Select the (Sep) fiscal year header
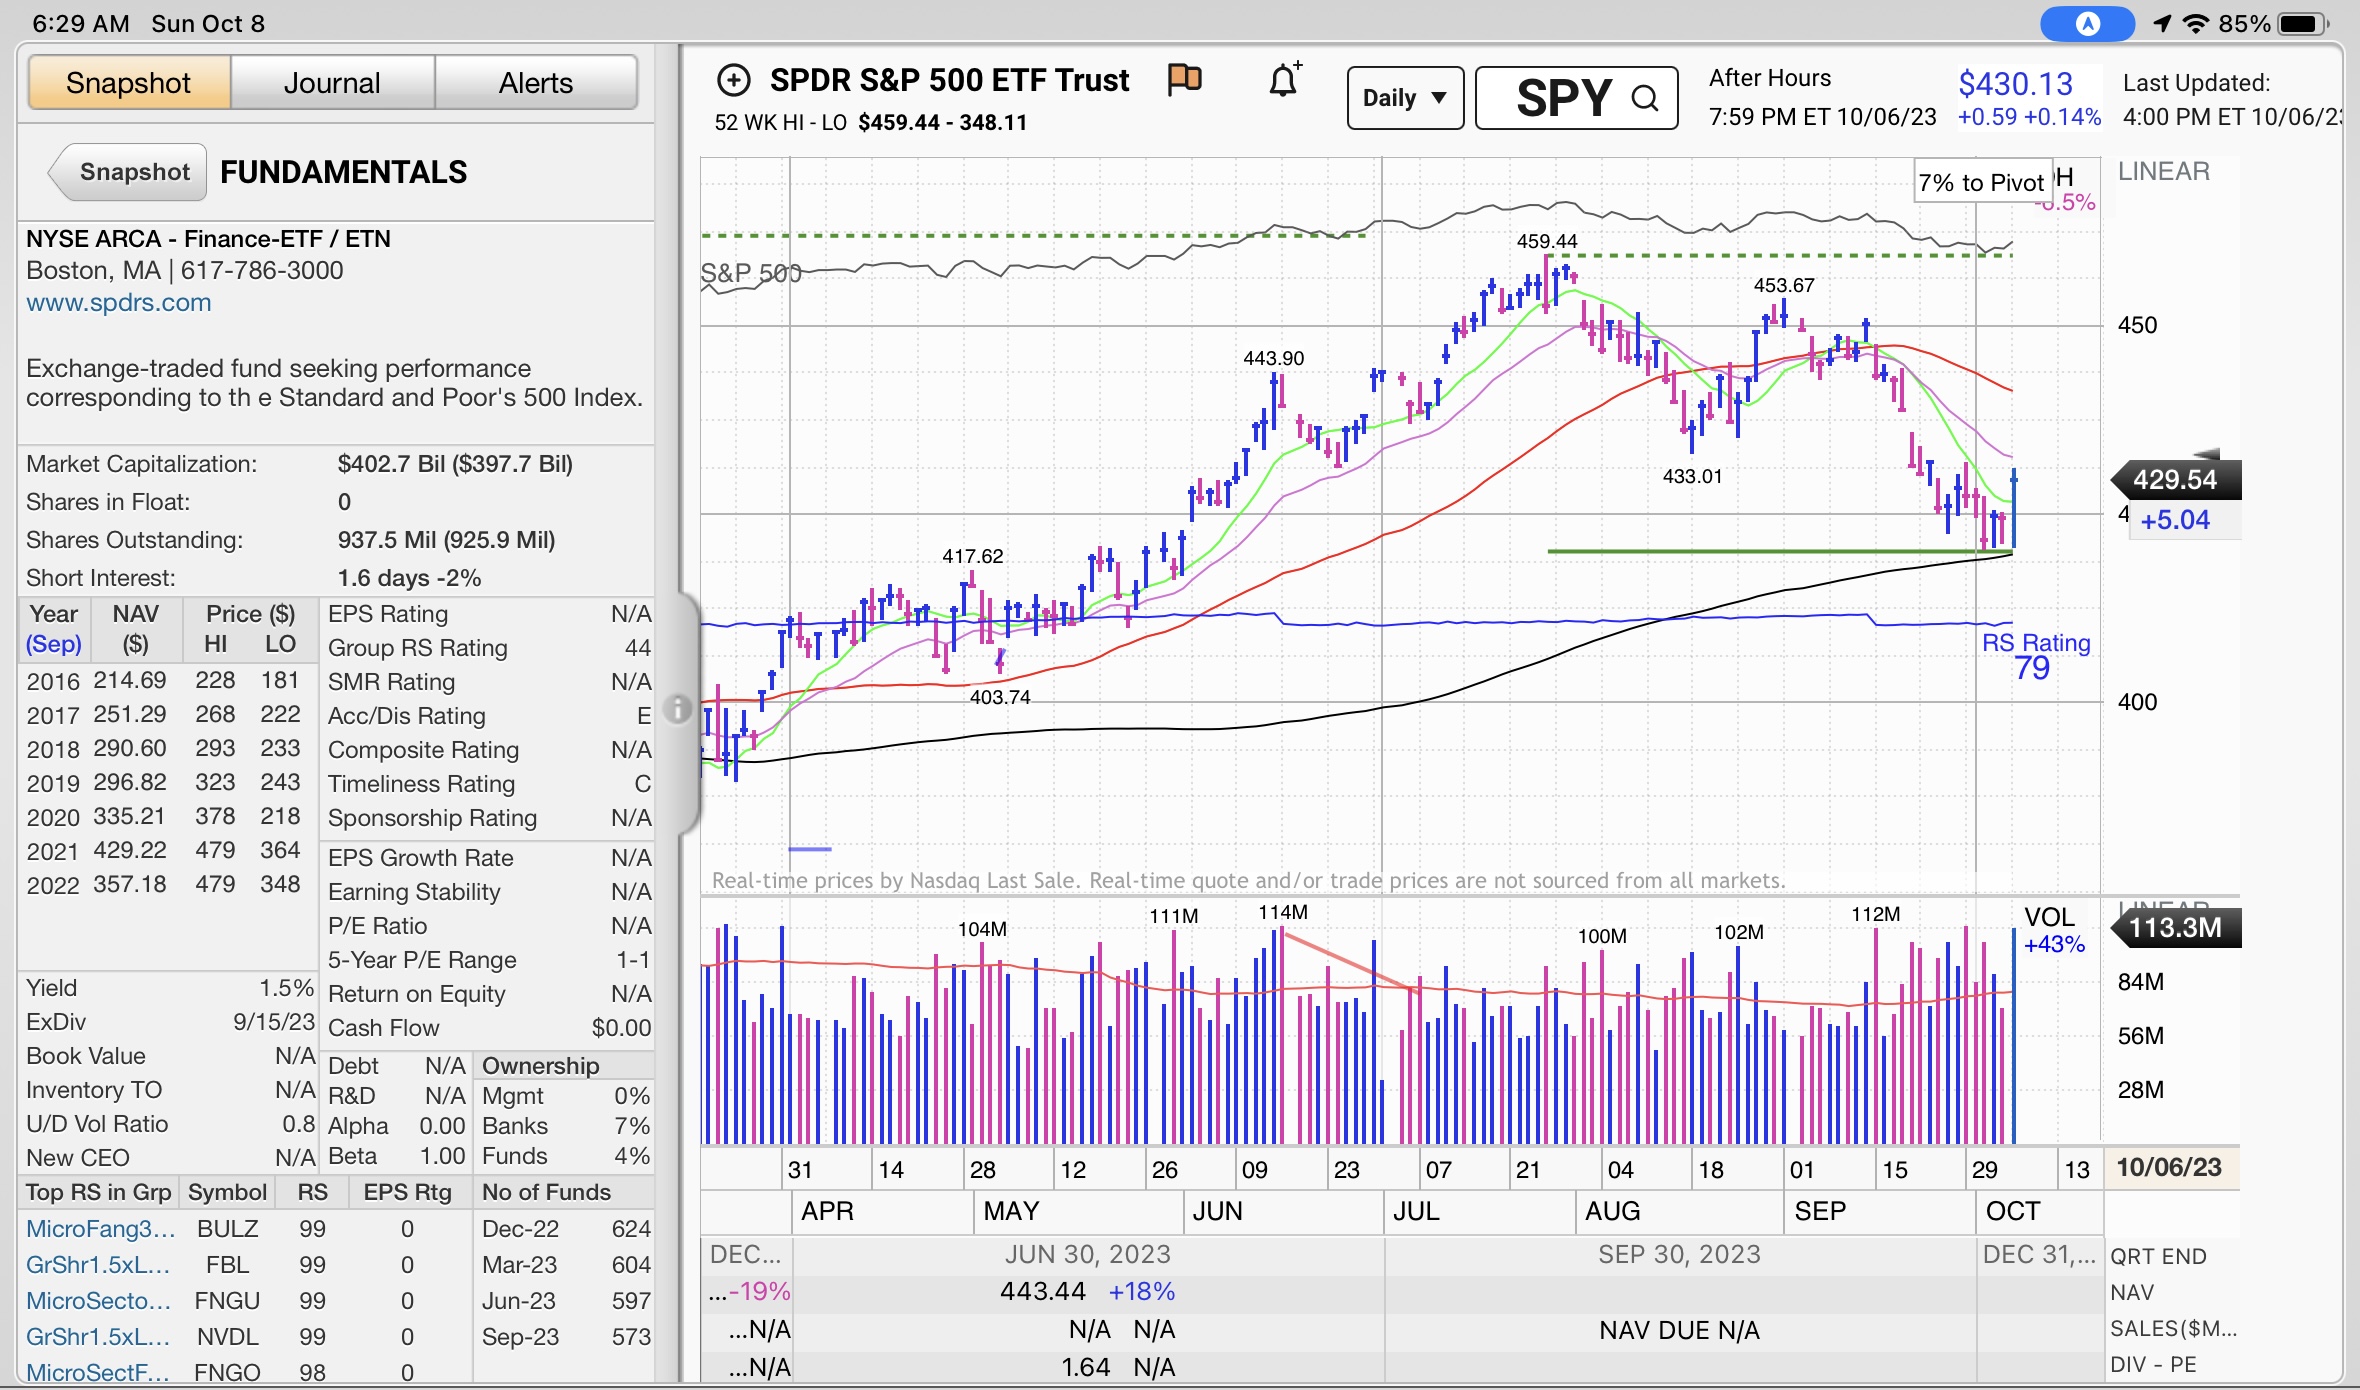 click(x=54, y=644)
